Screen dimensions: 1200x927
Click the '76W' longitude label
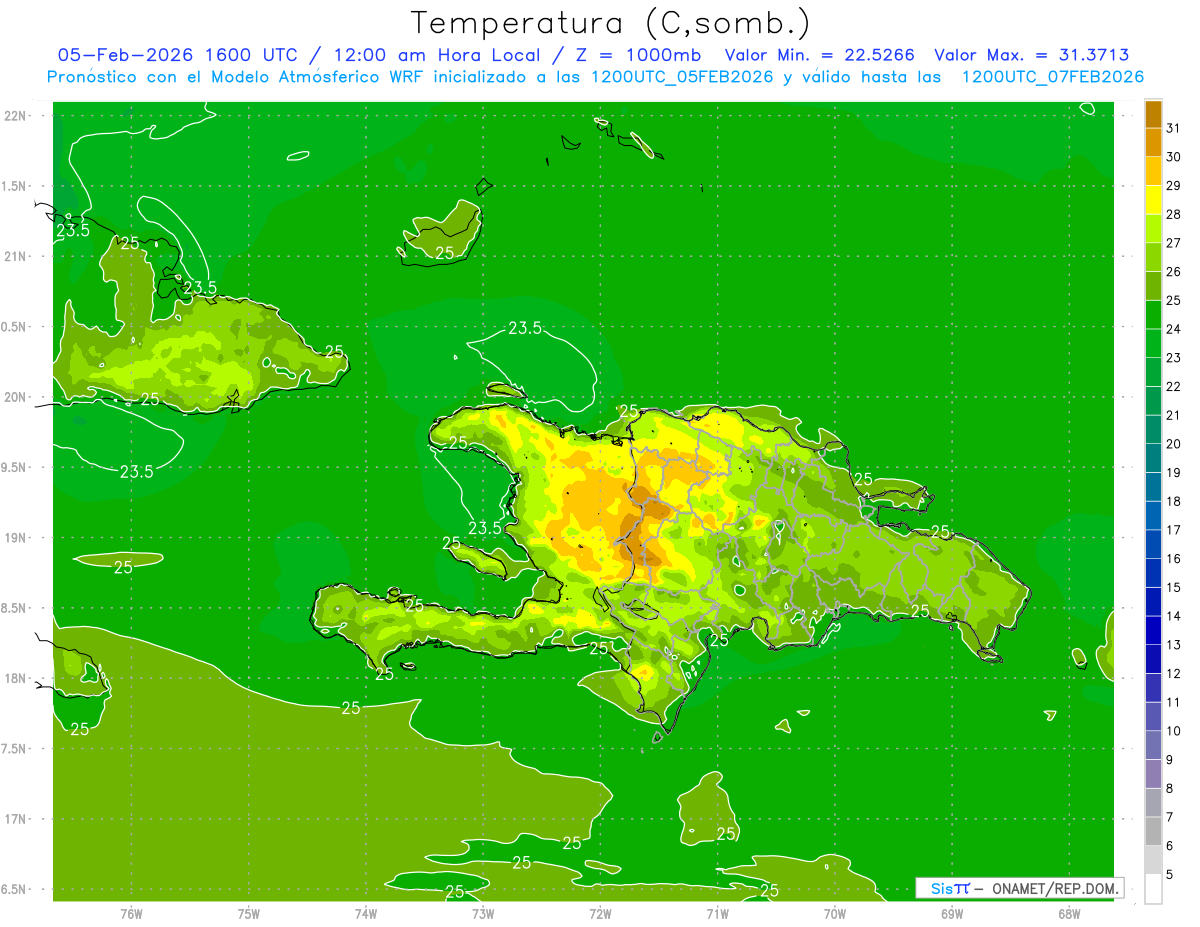click(x=131, y=914)
